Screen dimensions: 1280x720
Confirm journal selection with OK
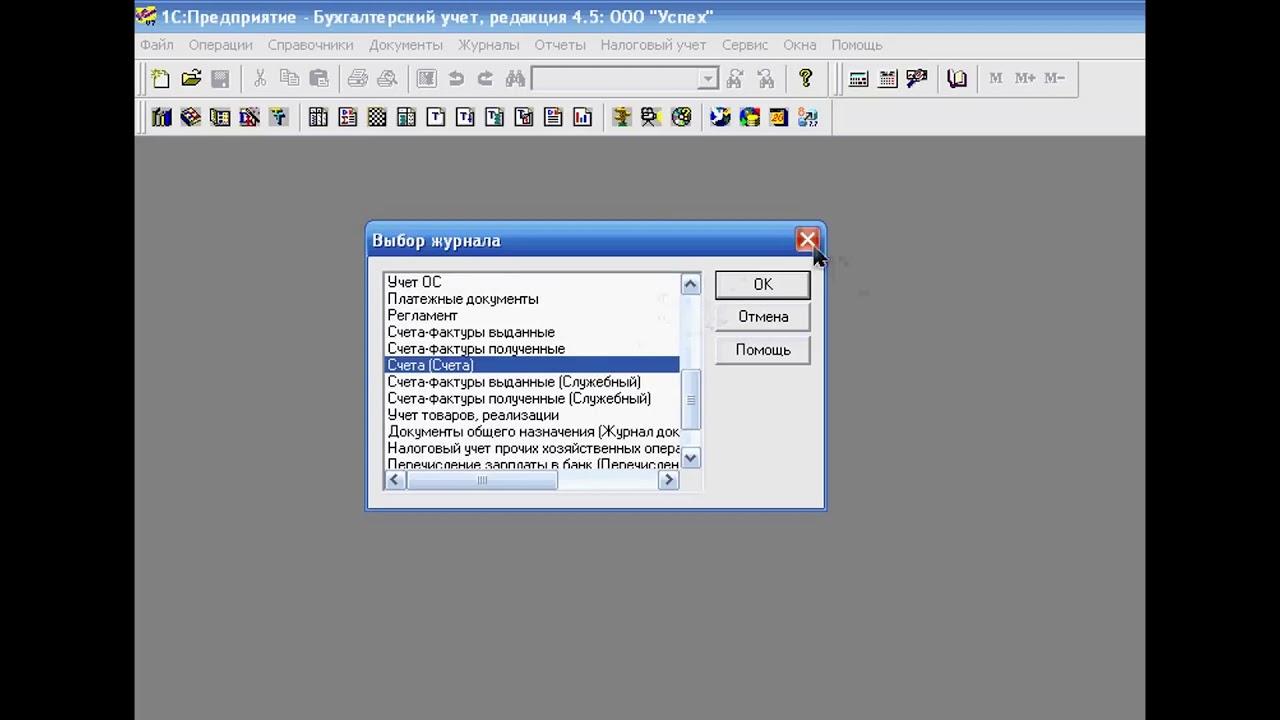(763, 285)
